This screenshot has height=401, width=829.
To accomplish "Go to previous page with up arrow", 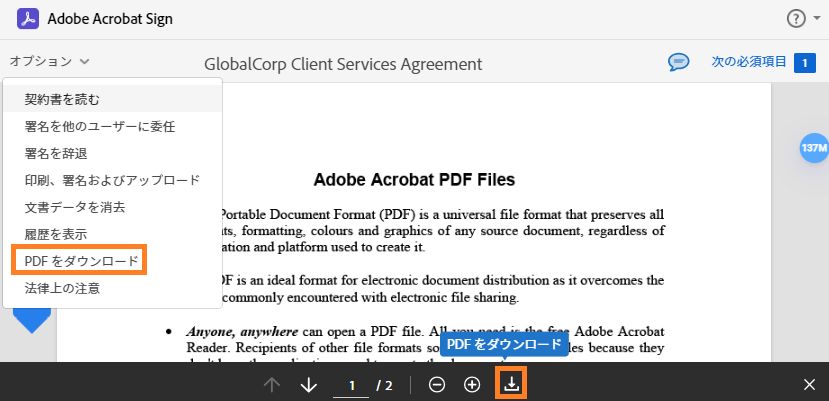I will (x=272, y=385).
